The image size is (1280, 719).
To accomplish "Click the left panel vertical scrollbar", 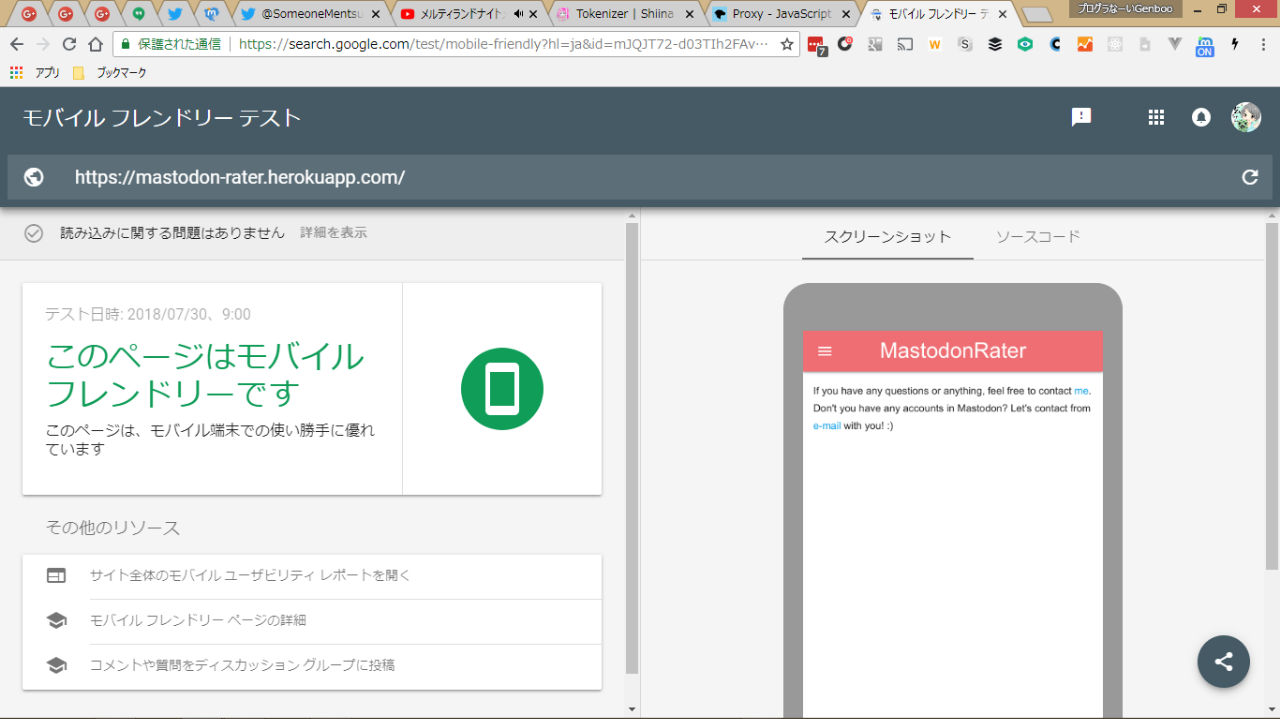I will [631, 450].
